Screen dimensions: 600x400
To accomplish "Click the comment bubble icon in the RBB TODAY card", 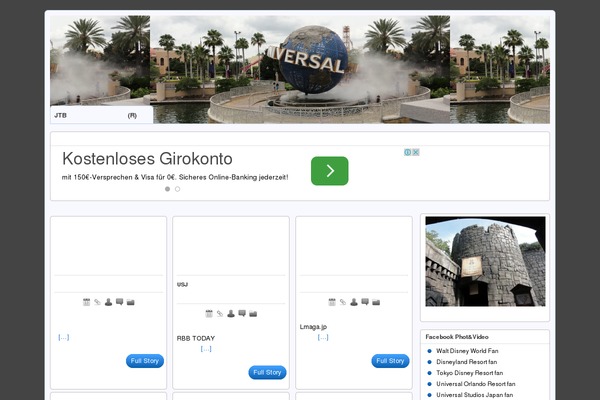I will tap(242, 313).
